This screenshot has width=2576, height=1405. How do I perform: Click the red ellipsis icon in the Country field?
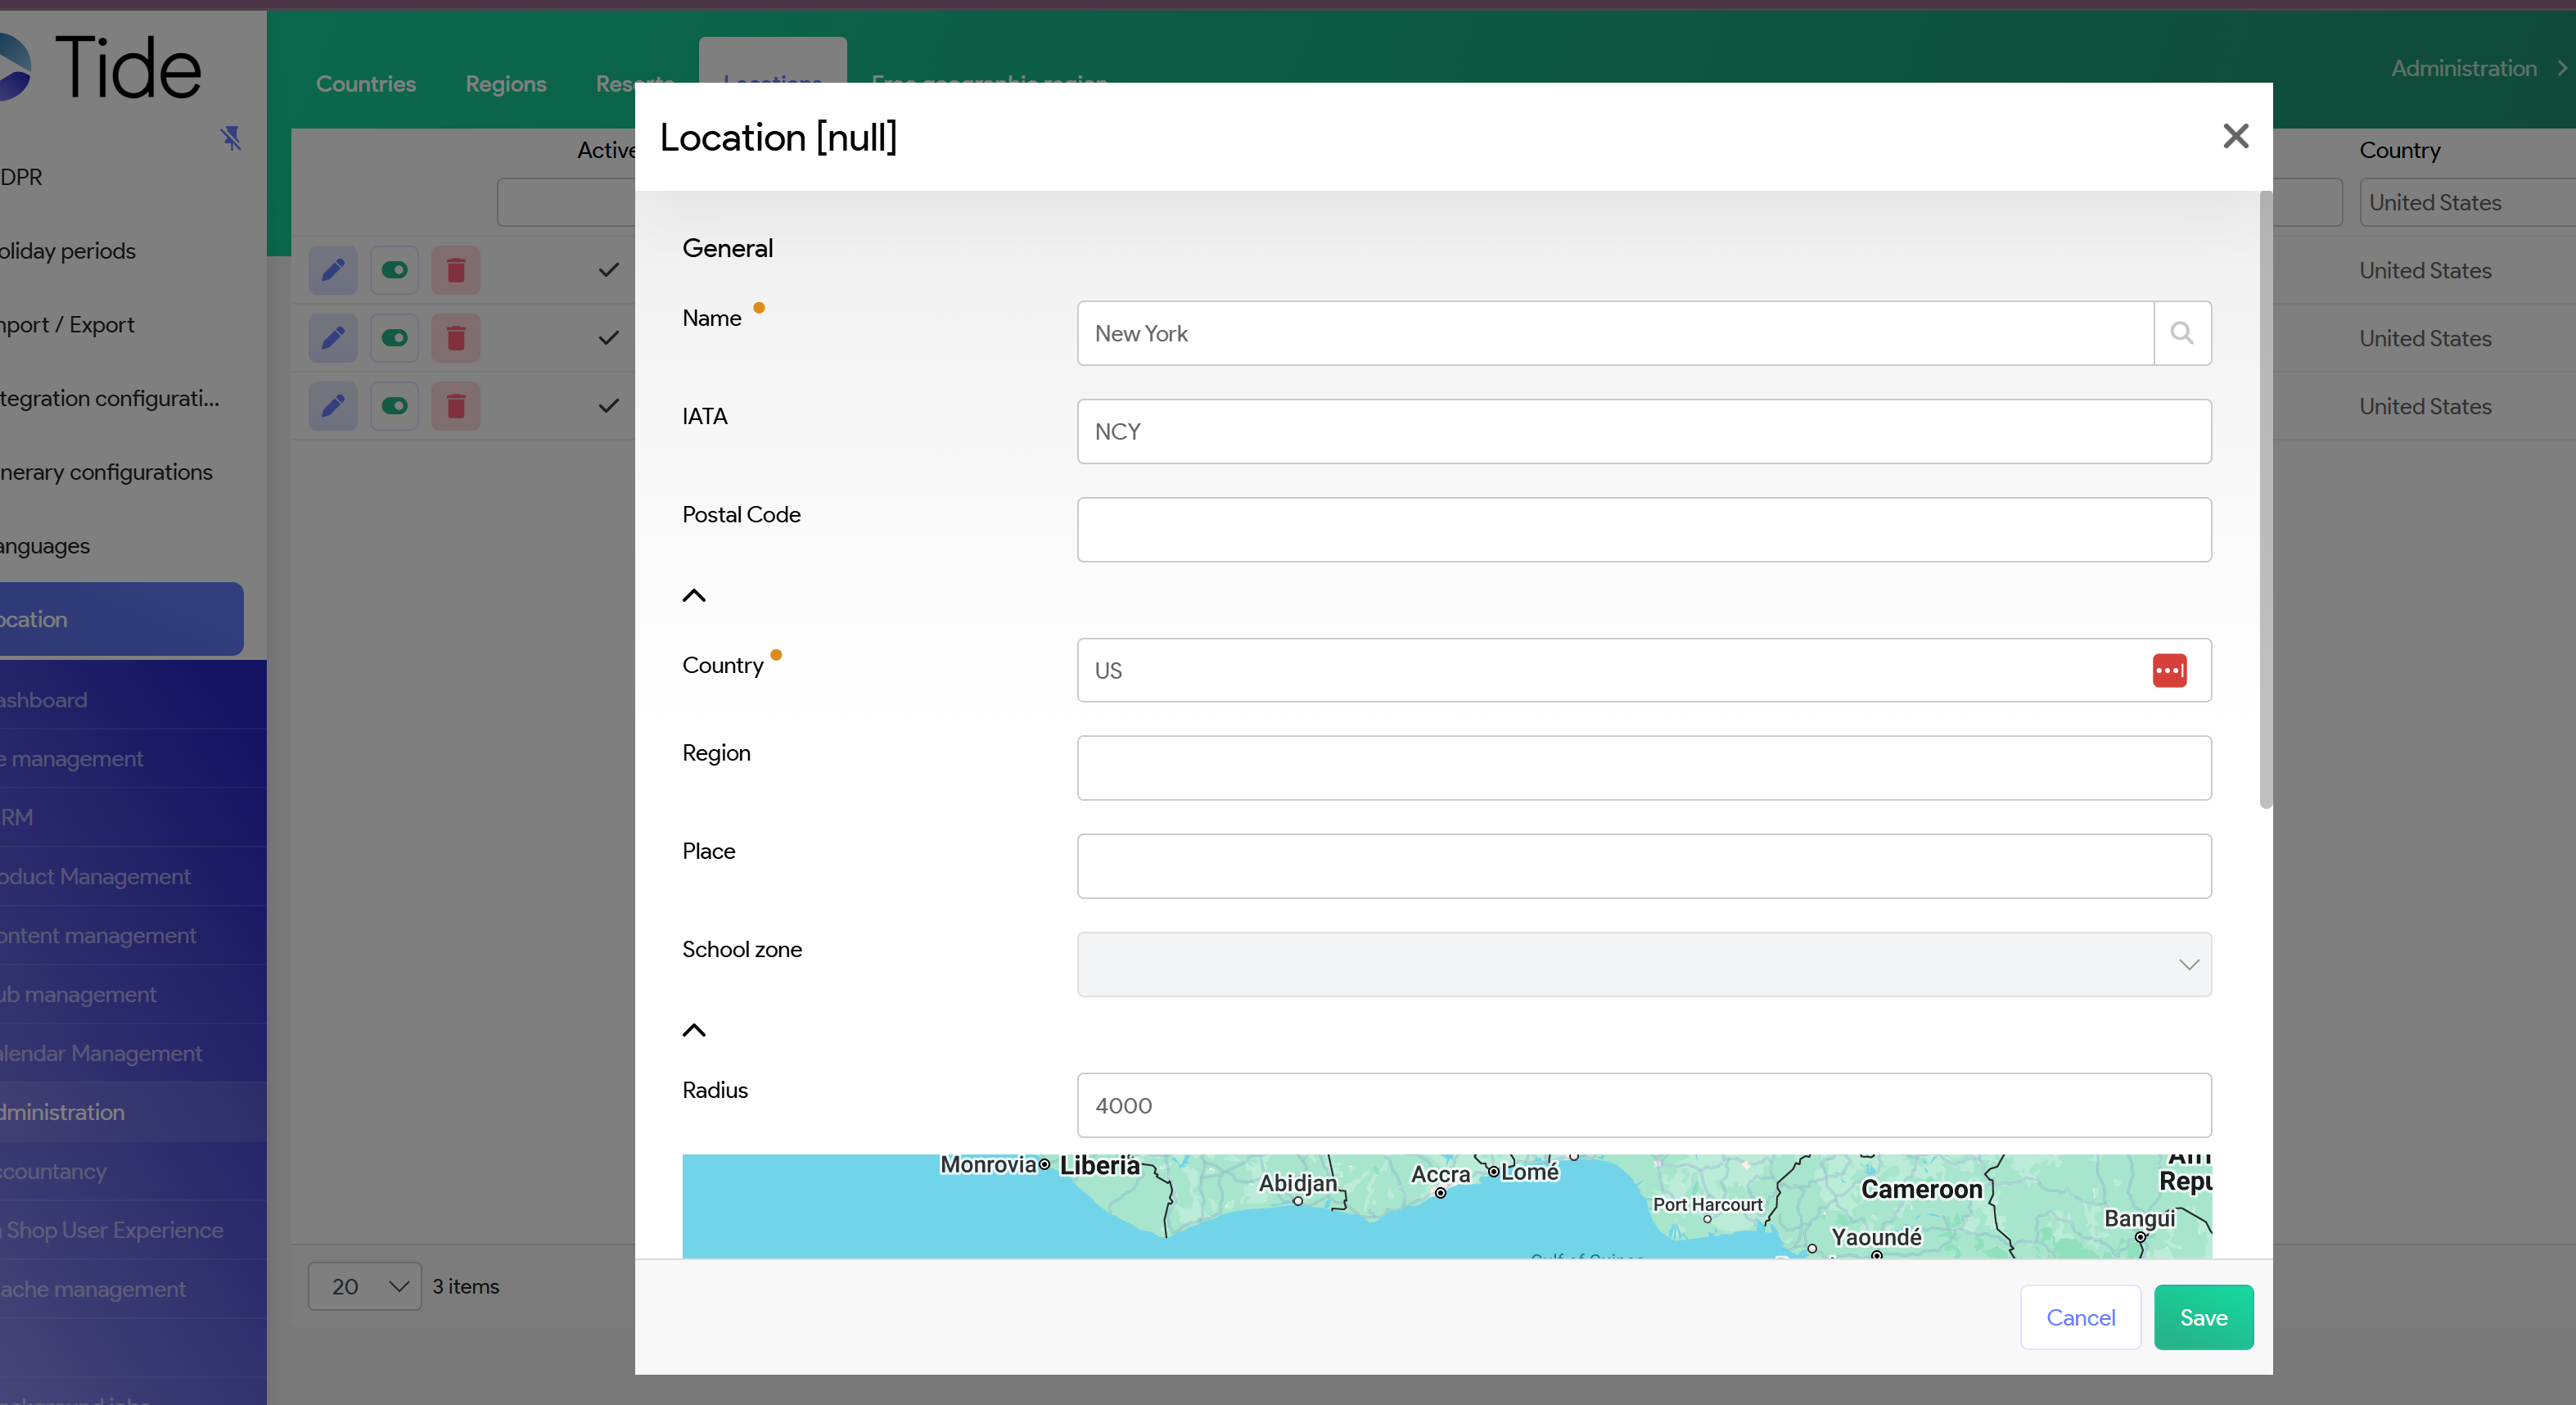[x=2169, y=670]
